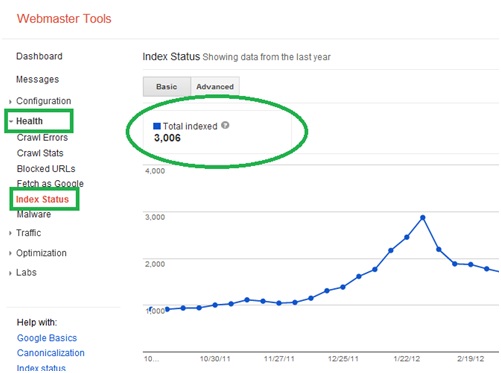Expand the Traffic section arrow
This screenshot has width=501, height=373.
point(10,233)
